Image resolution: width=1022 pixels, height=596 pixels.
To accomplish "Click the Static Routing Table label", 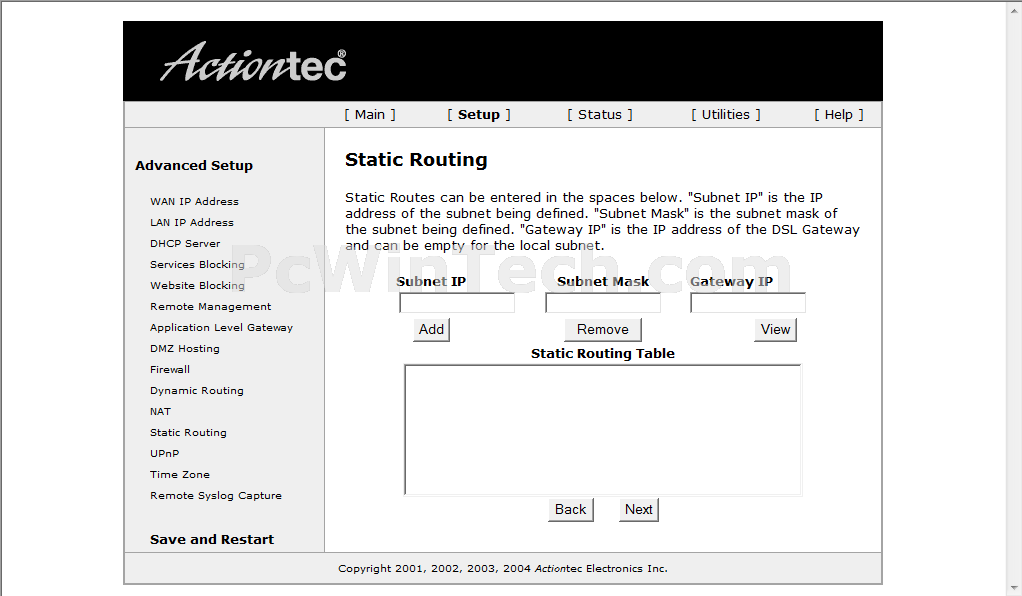I will [x=603, y=353].
